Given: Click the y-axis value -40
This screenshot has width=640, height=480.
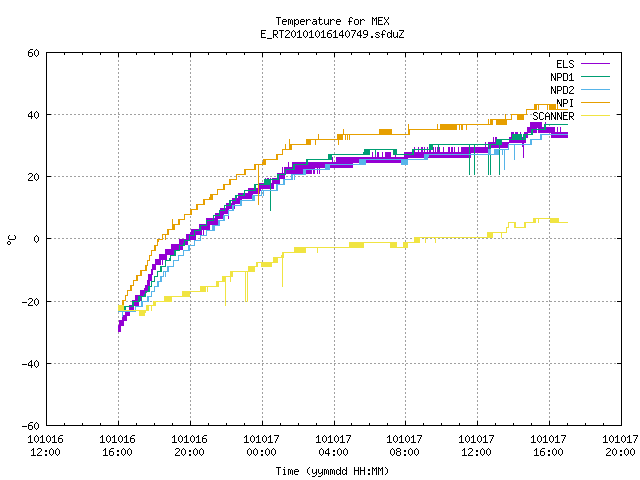Looking at the screenshot, I should (30, 364).
